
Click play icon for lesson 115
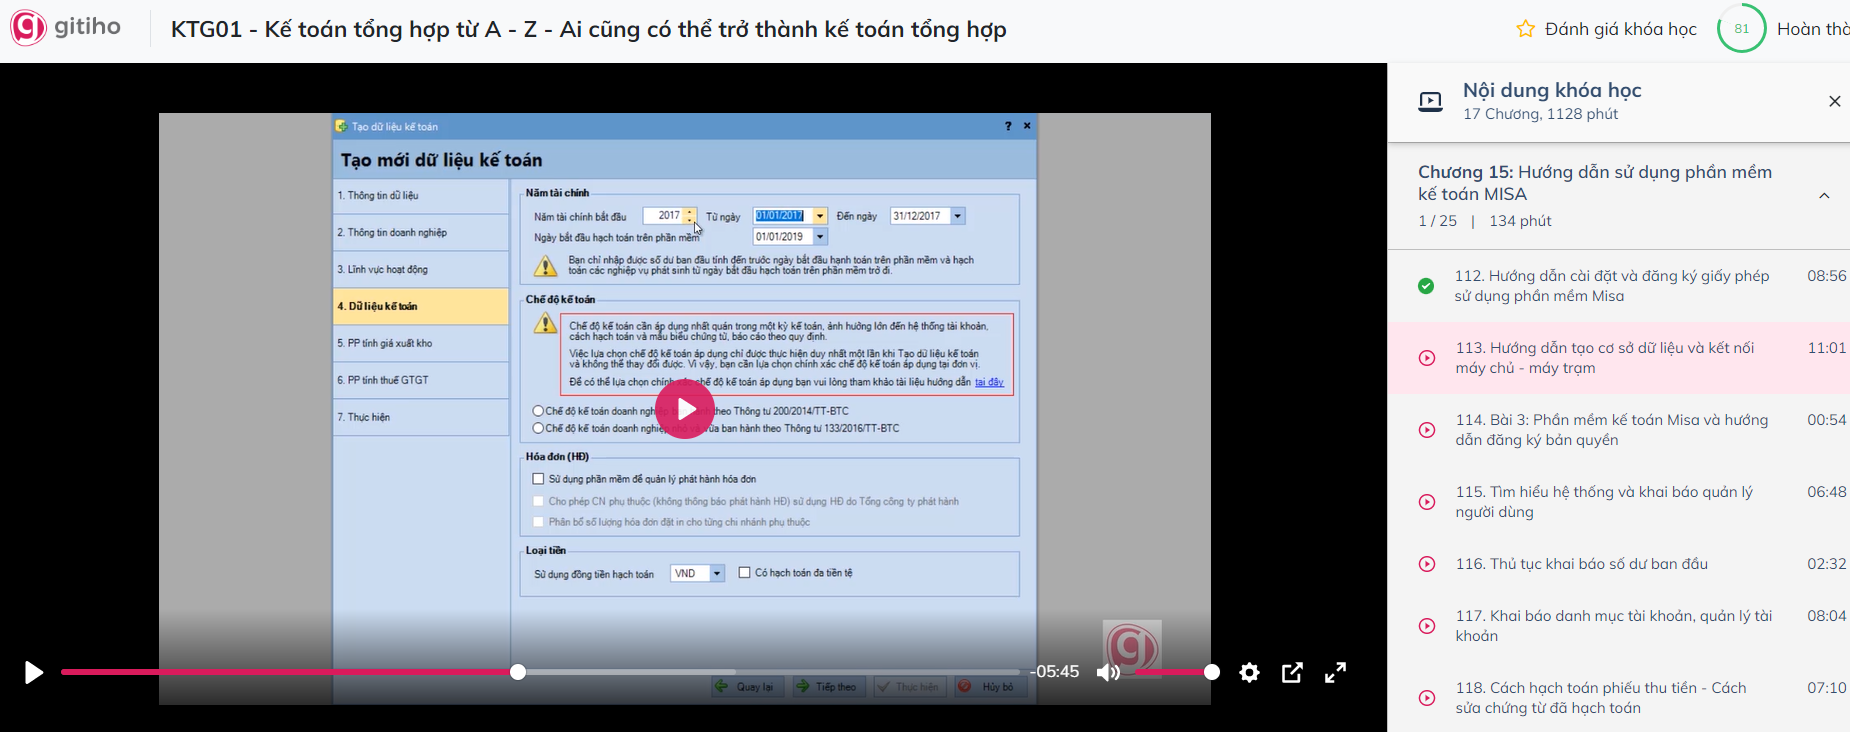click(x=1427, y=502)
